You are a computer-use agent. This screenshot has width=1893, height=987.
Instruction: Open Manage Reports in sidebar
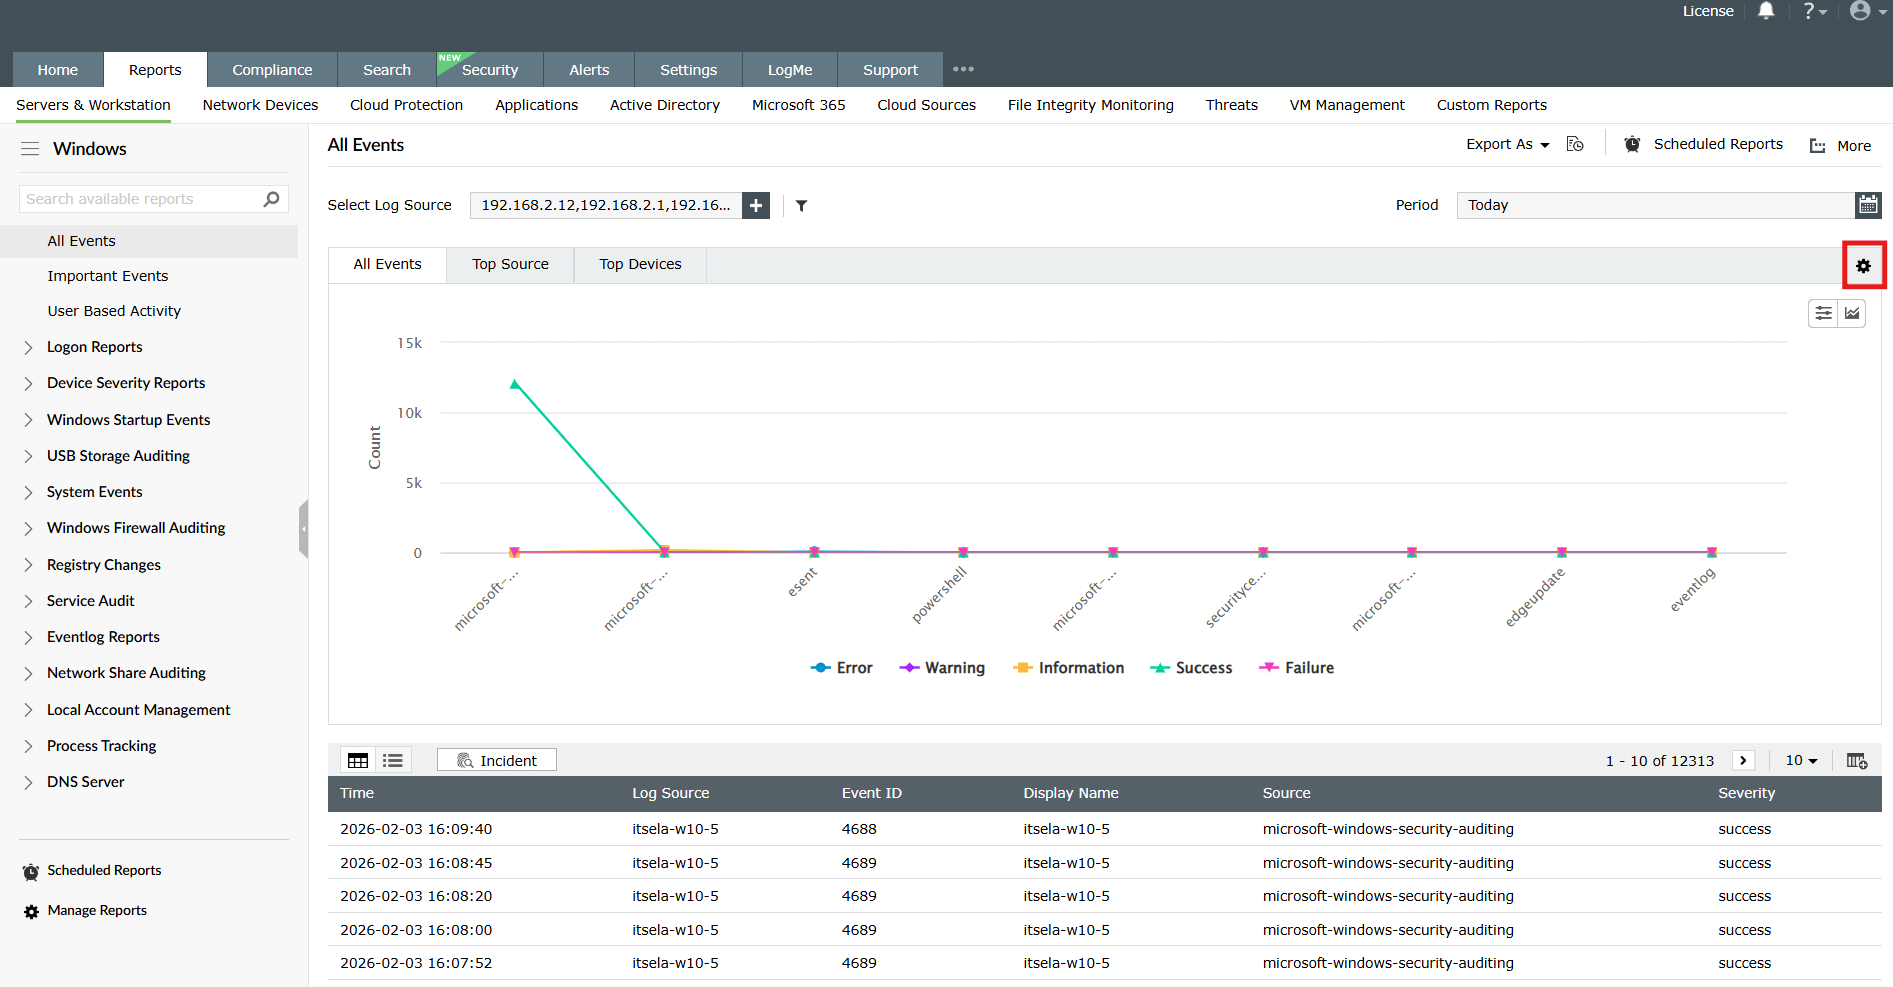(x=86, y=911)
